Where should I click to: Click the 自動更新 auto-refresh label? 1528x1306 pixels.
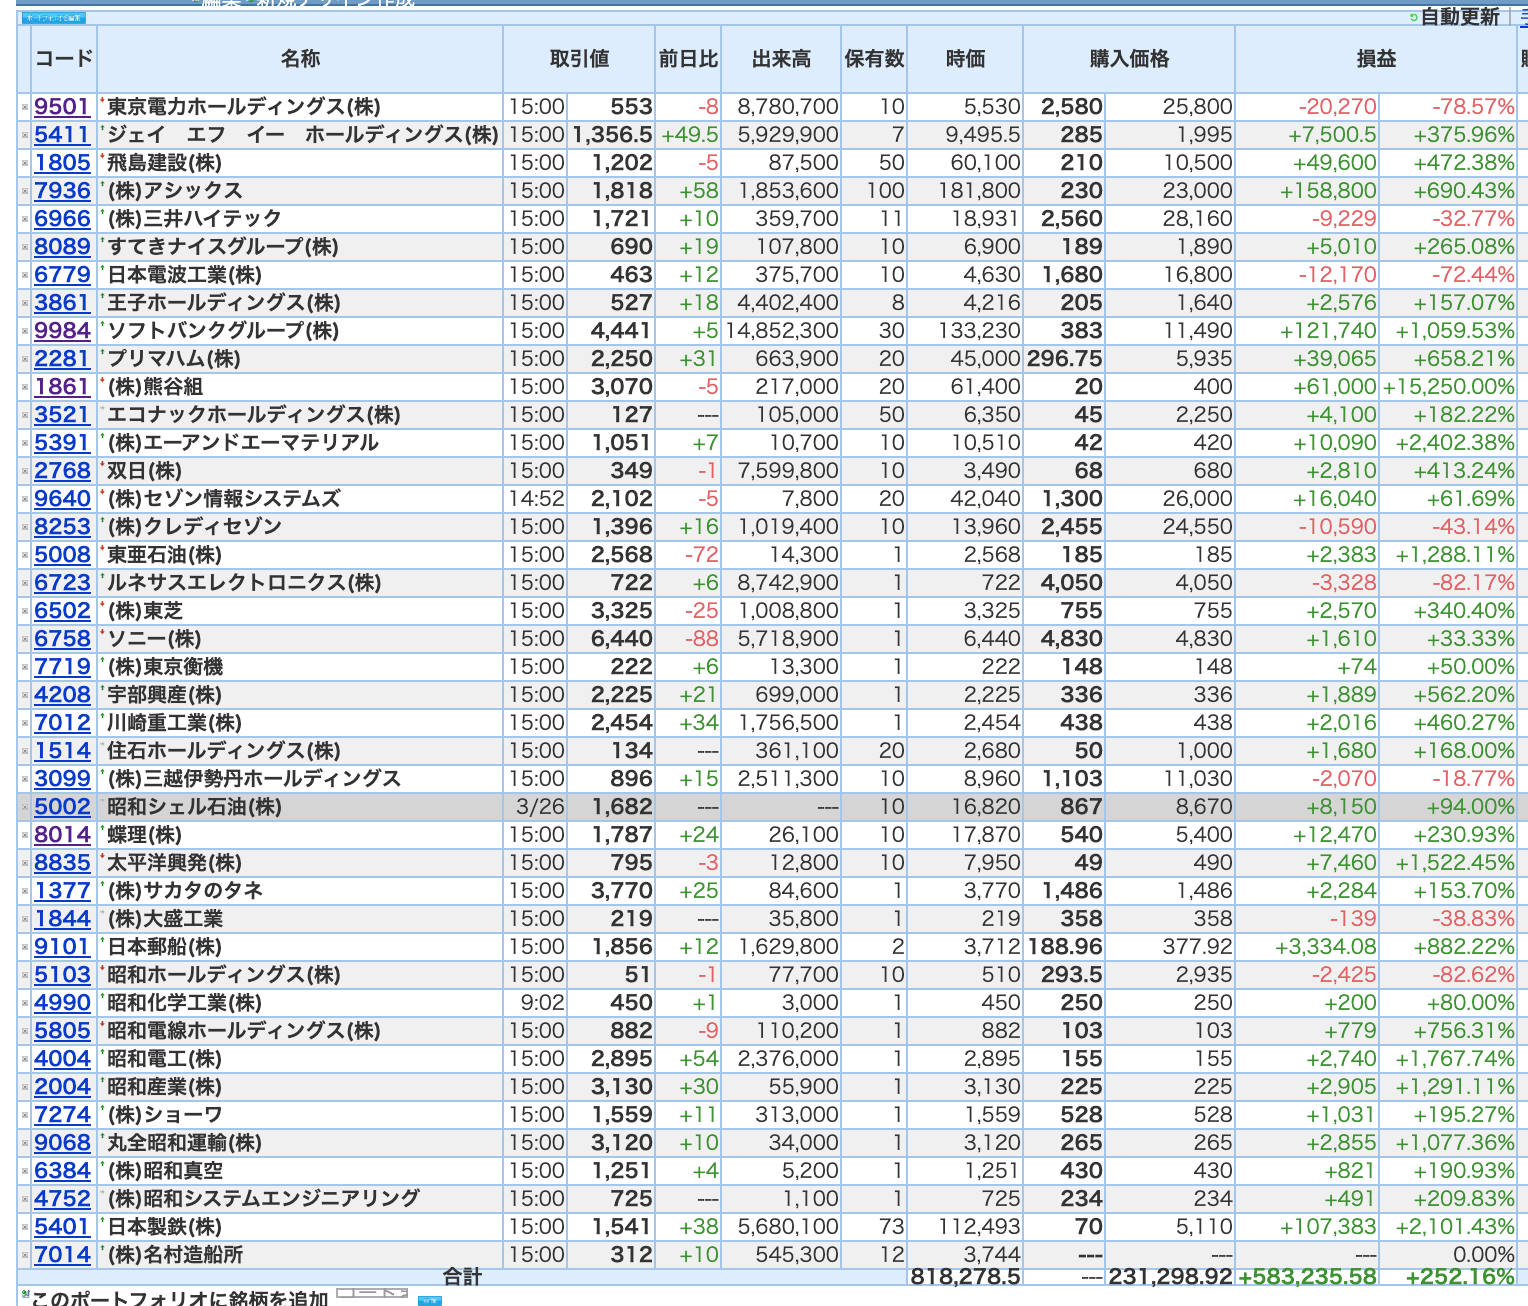coord(1460,16)
